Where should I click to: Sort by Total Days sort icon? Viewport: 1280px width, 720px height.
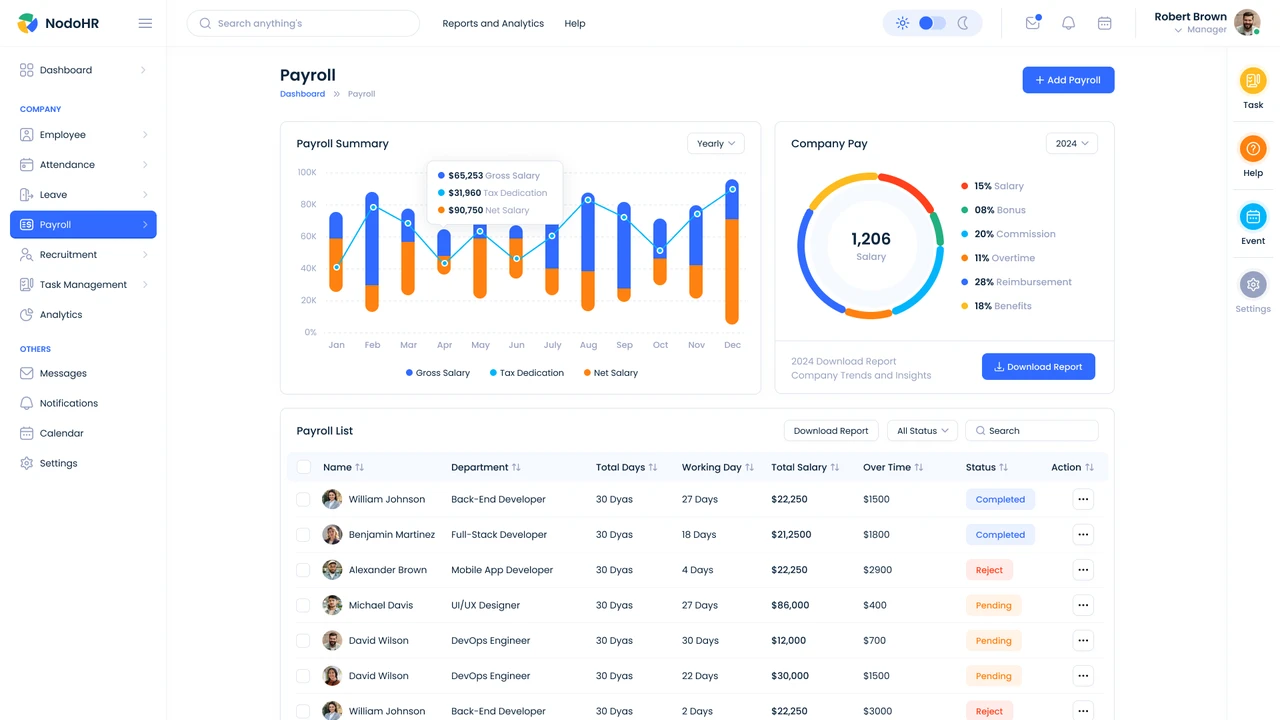point(653,467)
